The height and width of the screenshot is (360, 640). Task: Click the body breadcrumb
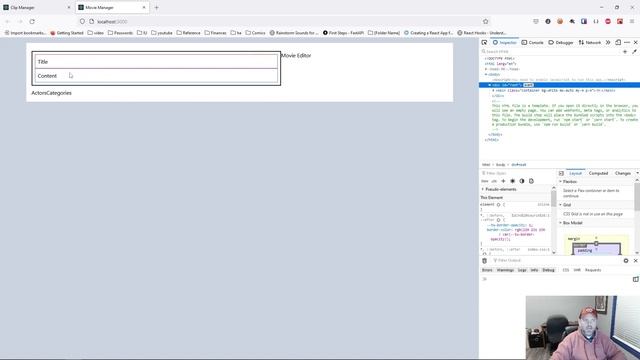click(x=500, y=165)
